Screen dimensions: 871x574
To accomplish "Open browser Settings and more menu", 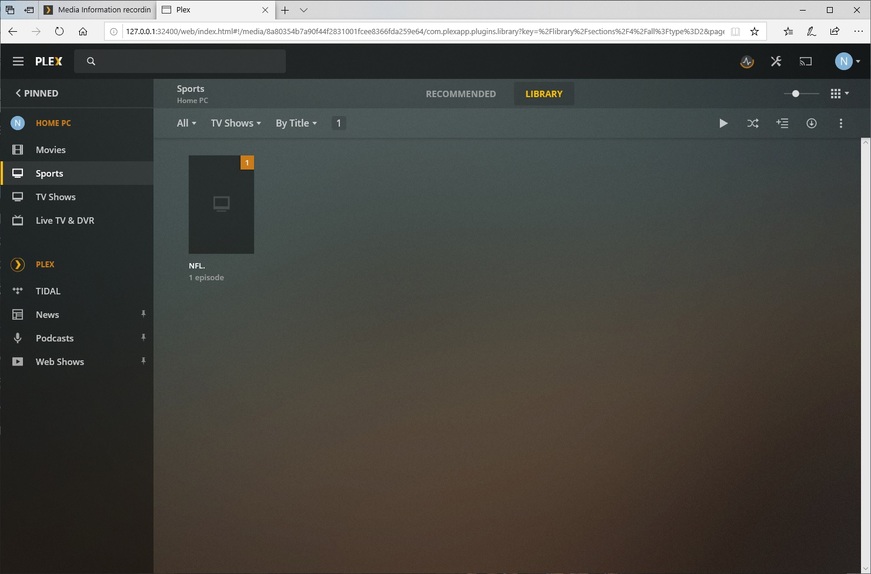I will click(x=858, y=32).
